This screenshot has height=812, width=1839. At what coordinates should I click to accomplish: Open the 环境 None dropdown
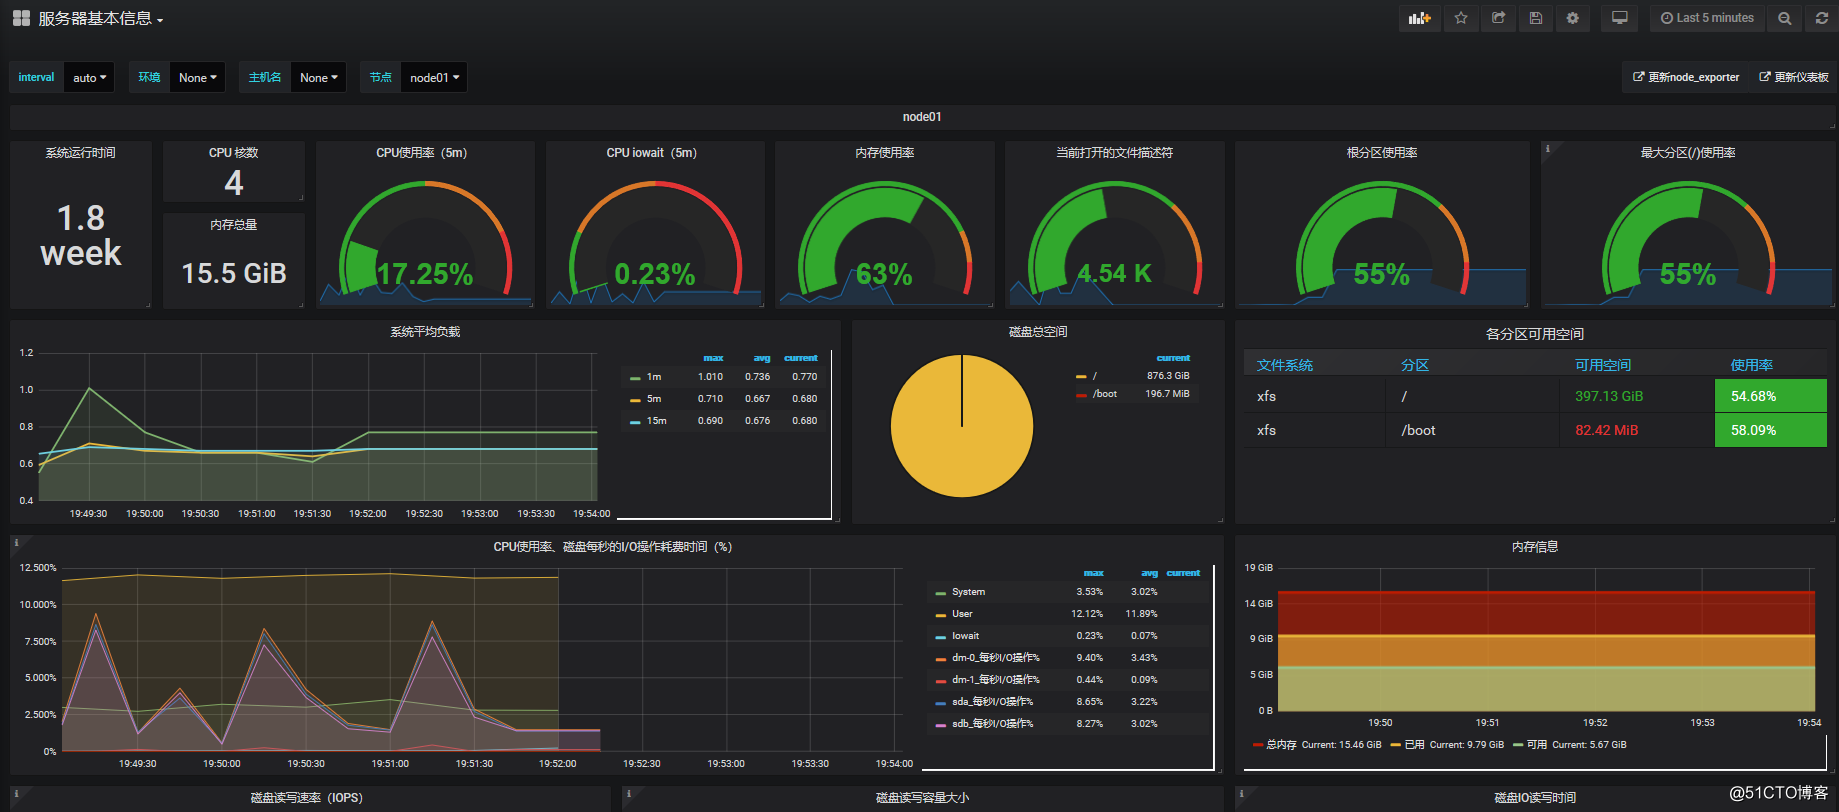(x=197, y=77)
